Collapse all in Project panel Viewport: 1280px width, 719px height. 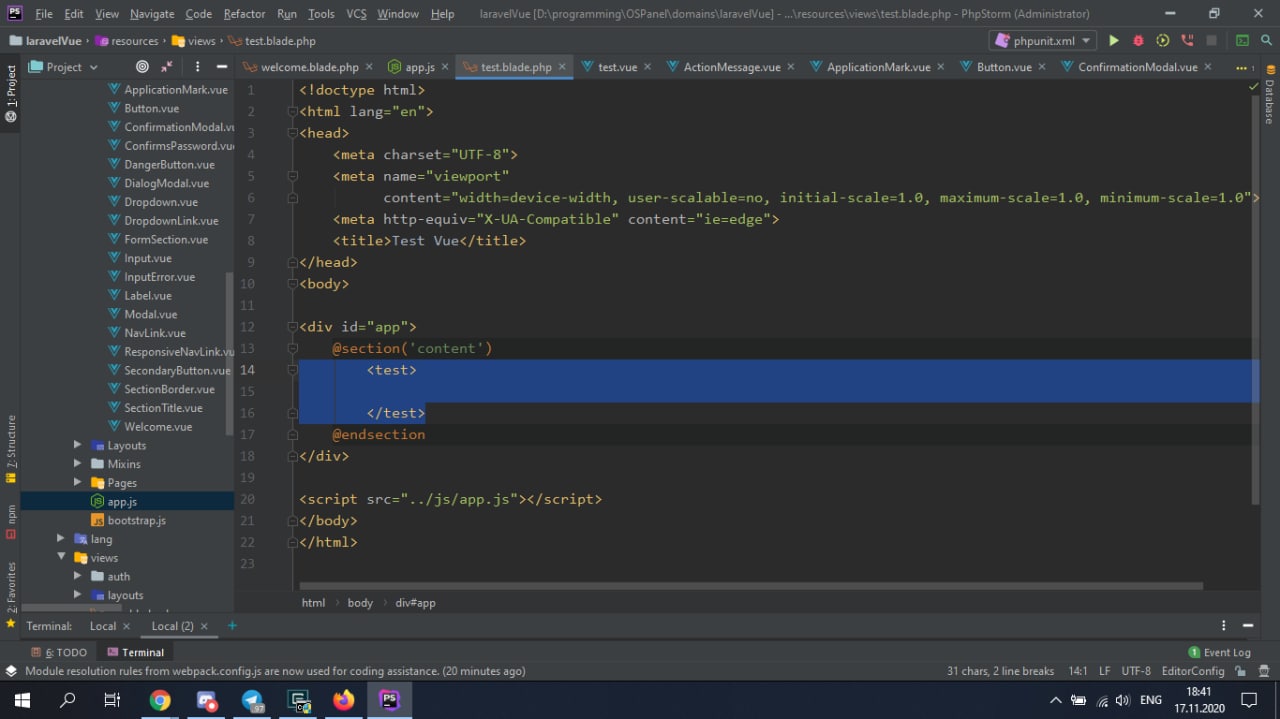167,67
